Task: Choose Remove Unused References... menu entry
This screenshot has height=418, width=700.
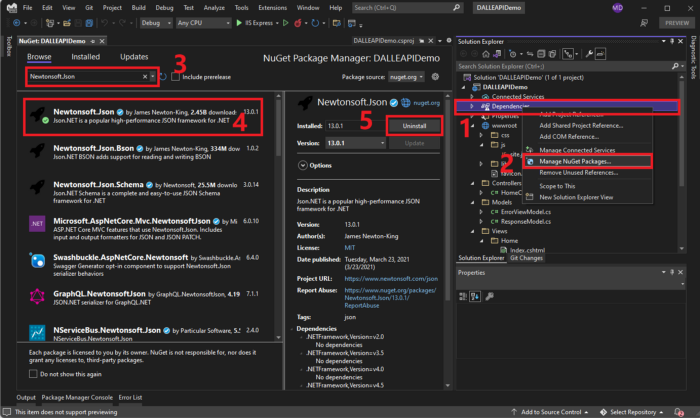Action: [x=579, y=172]
